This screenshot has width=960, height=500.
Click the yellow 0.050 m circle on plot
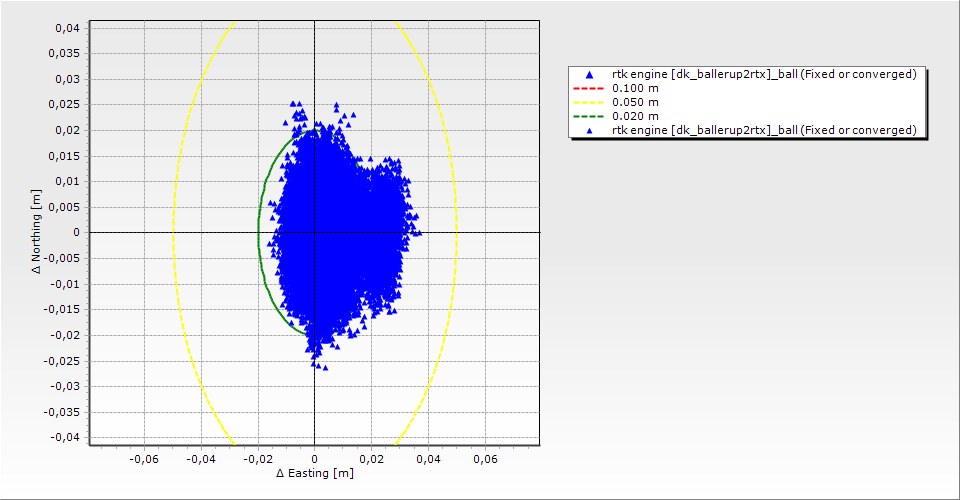[x=173, y=233]
